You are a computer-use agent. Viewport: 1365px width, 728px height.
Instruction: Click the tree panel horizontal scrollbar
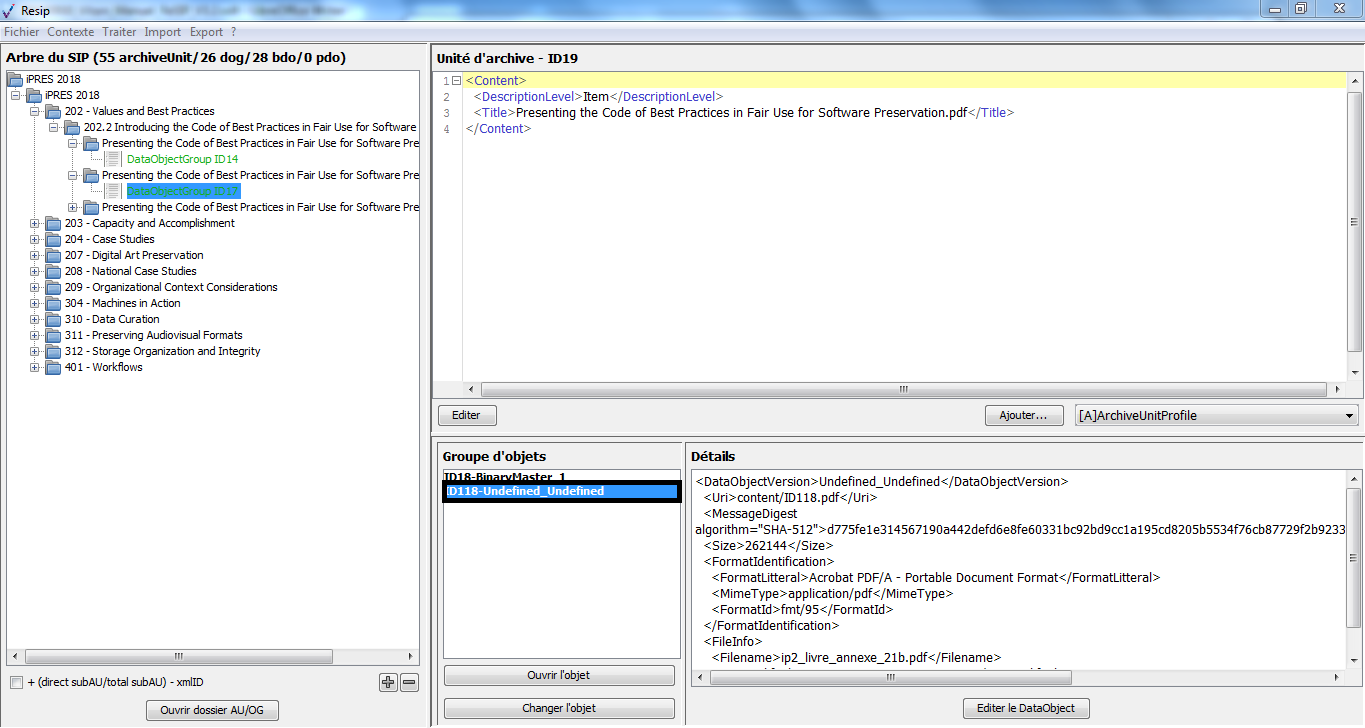point(178,657)
